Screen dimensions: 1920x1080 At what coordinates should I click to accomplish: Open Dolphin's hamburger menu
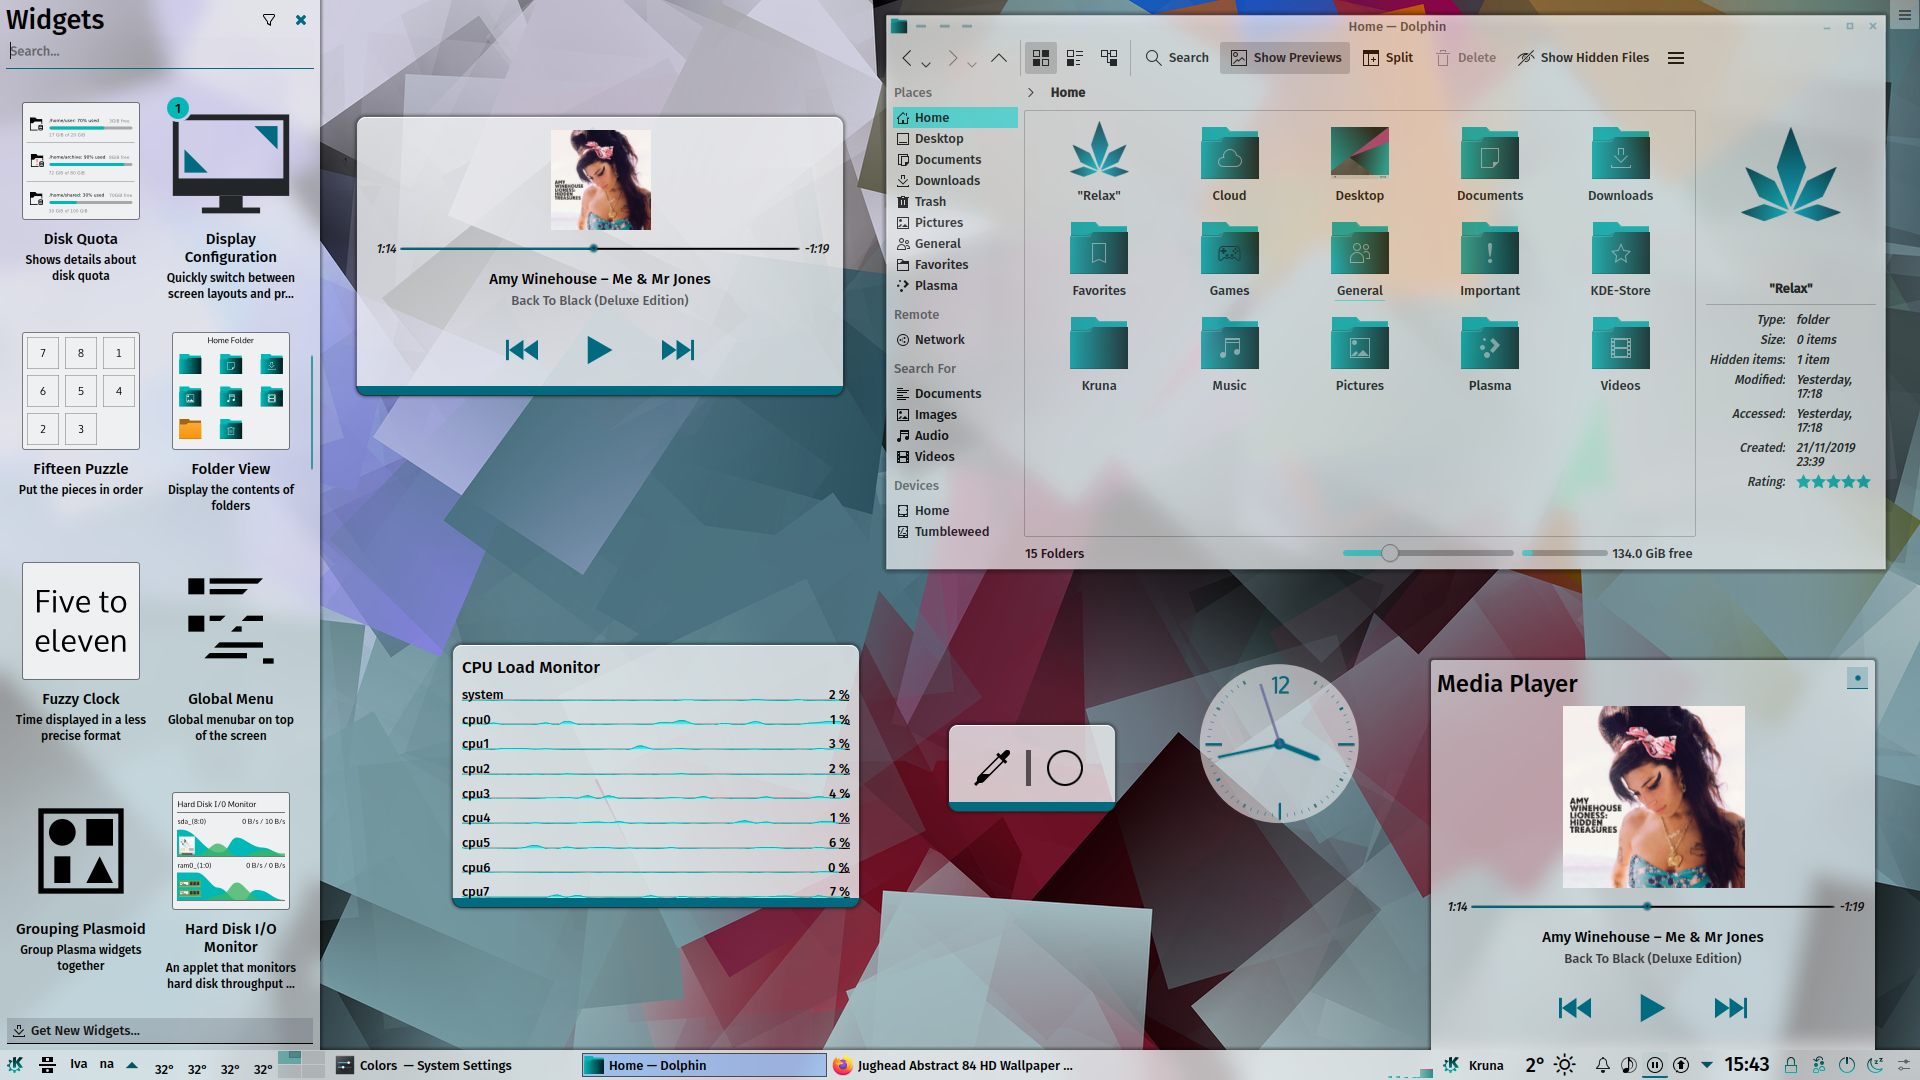[1676, 57]
